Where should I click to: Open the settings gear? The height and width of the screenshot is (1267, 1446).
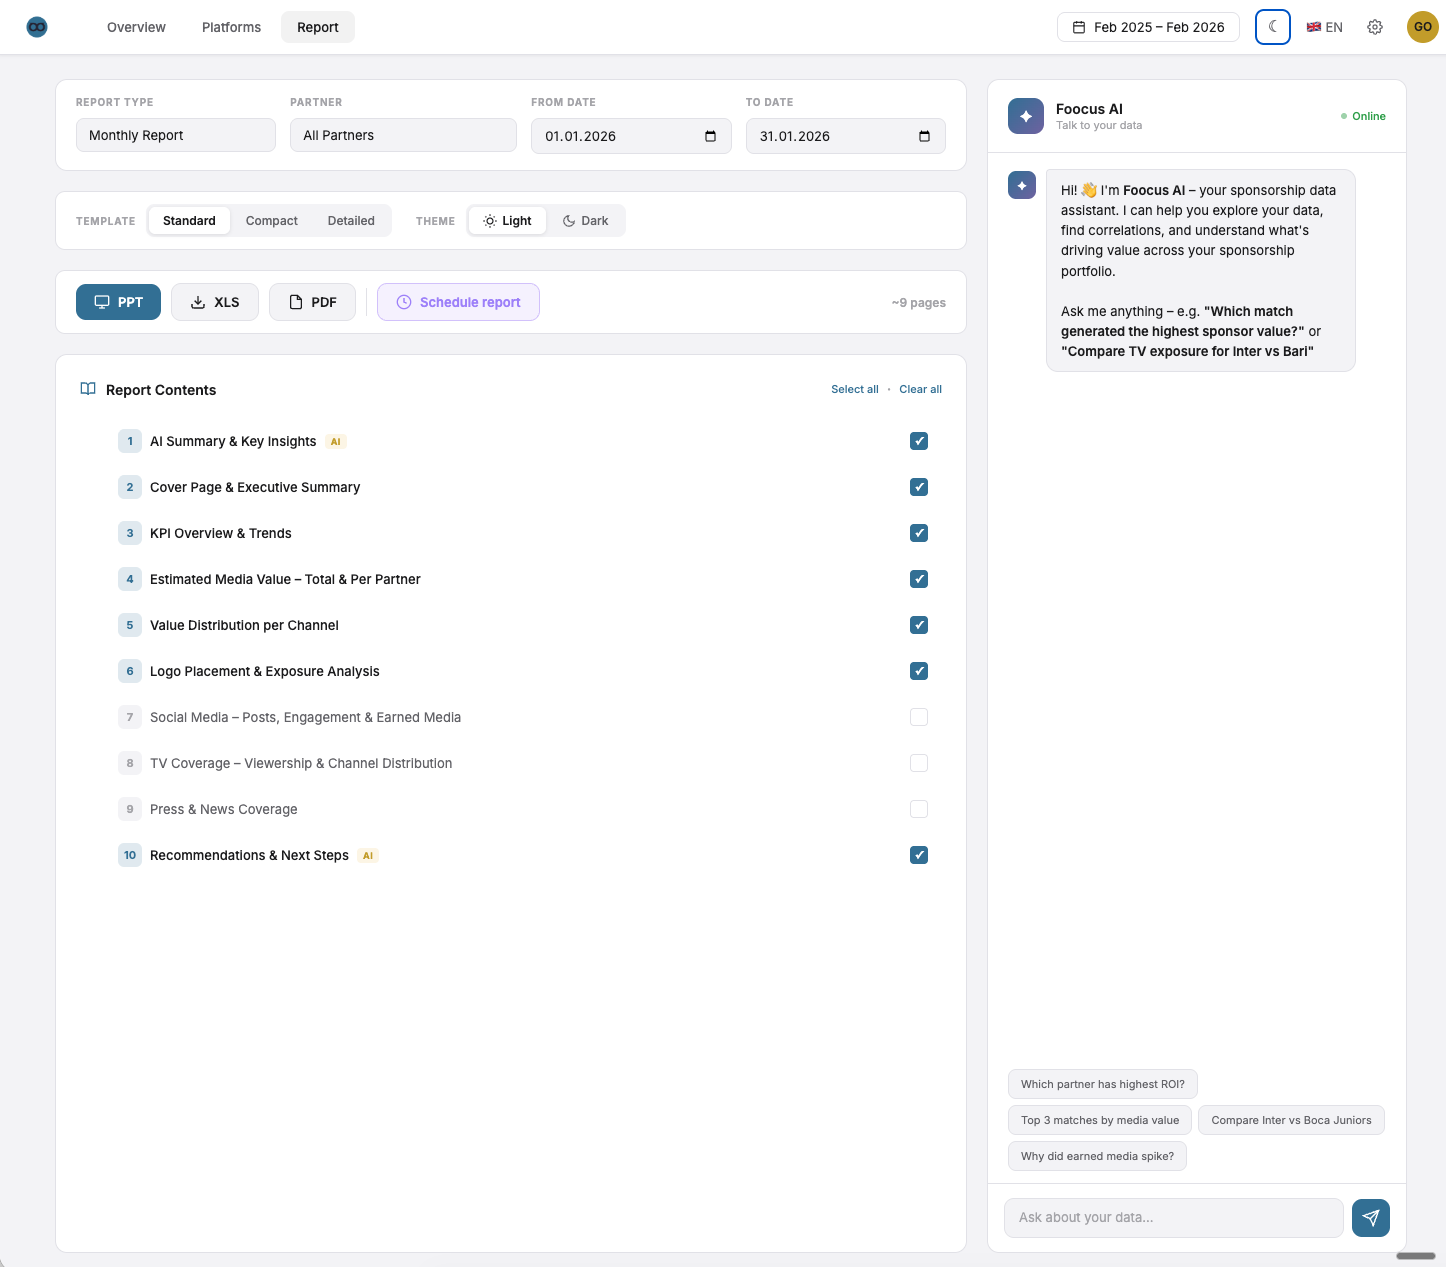tap(1375, 27)
